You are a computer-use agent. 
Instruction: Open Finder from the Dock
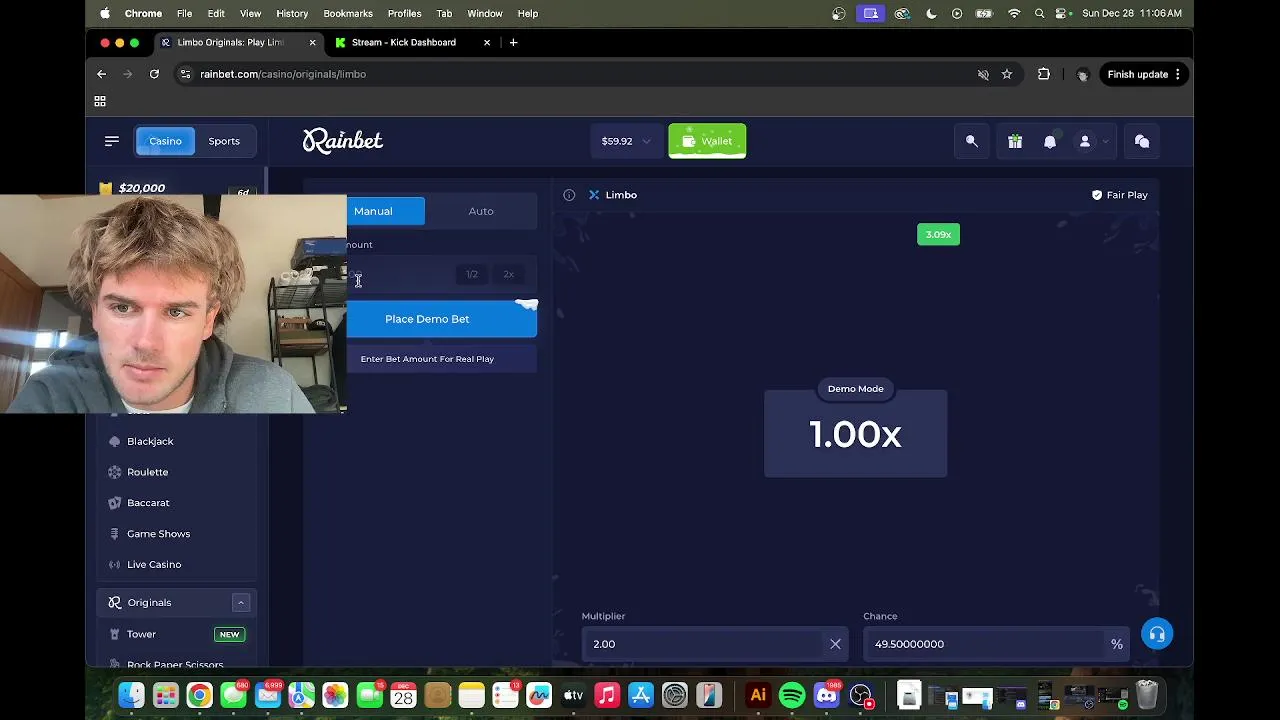tap(131, 694)
